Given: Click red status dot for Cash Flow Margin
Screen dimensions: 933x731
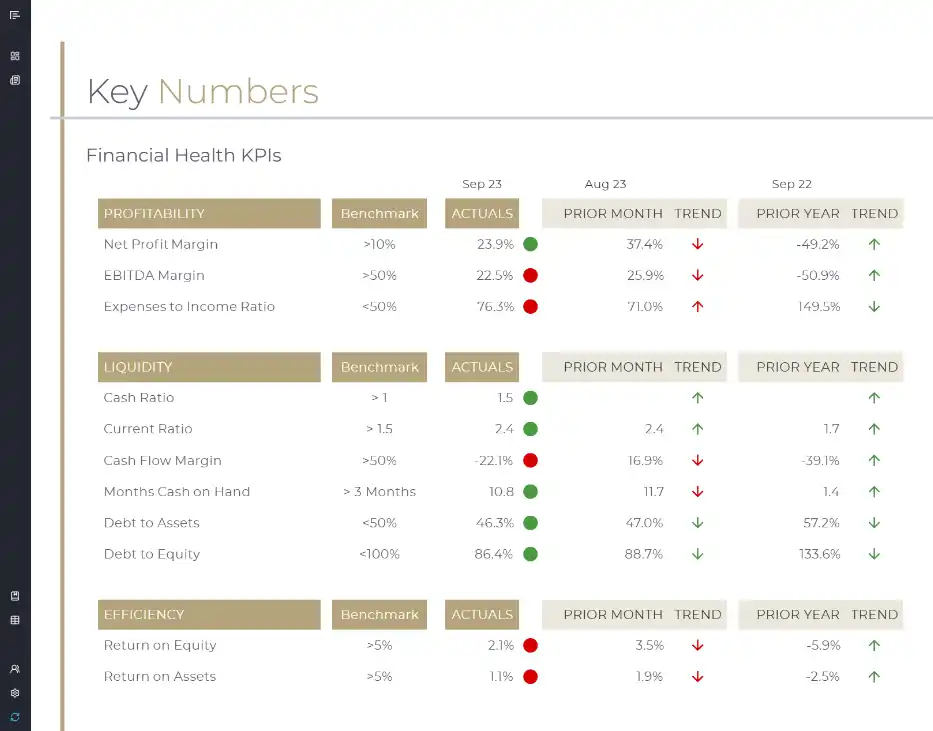Looking at the screenshot, I should point(530,460).
